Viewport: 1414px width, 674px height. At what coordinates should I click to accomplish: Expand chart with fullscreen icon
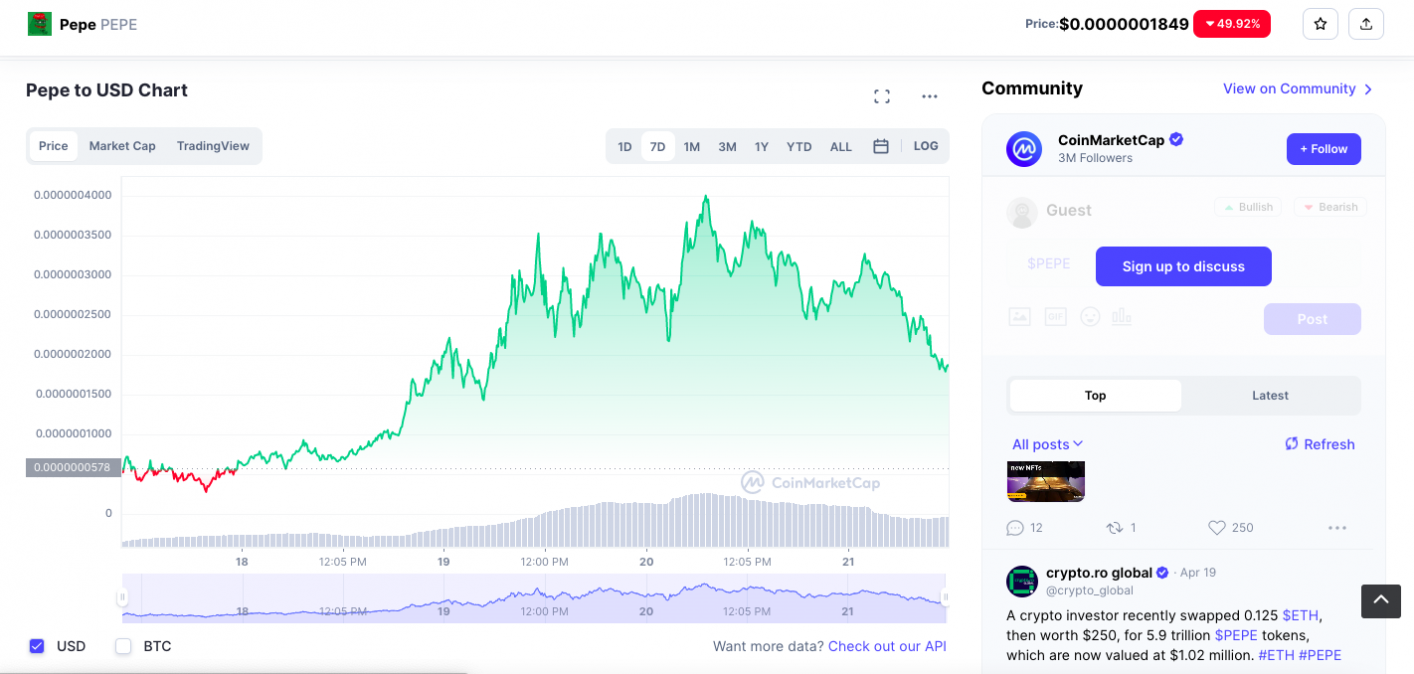(x=882, y=96)
